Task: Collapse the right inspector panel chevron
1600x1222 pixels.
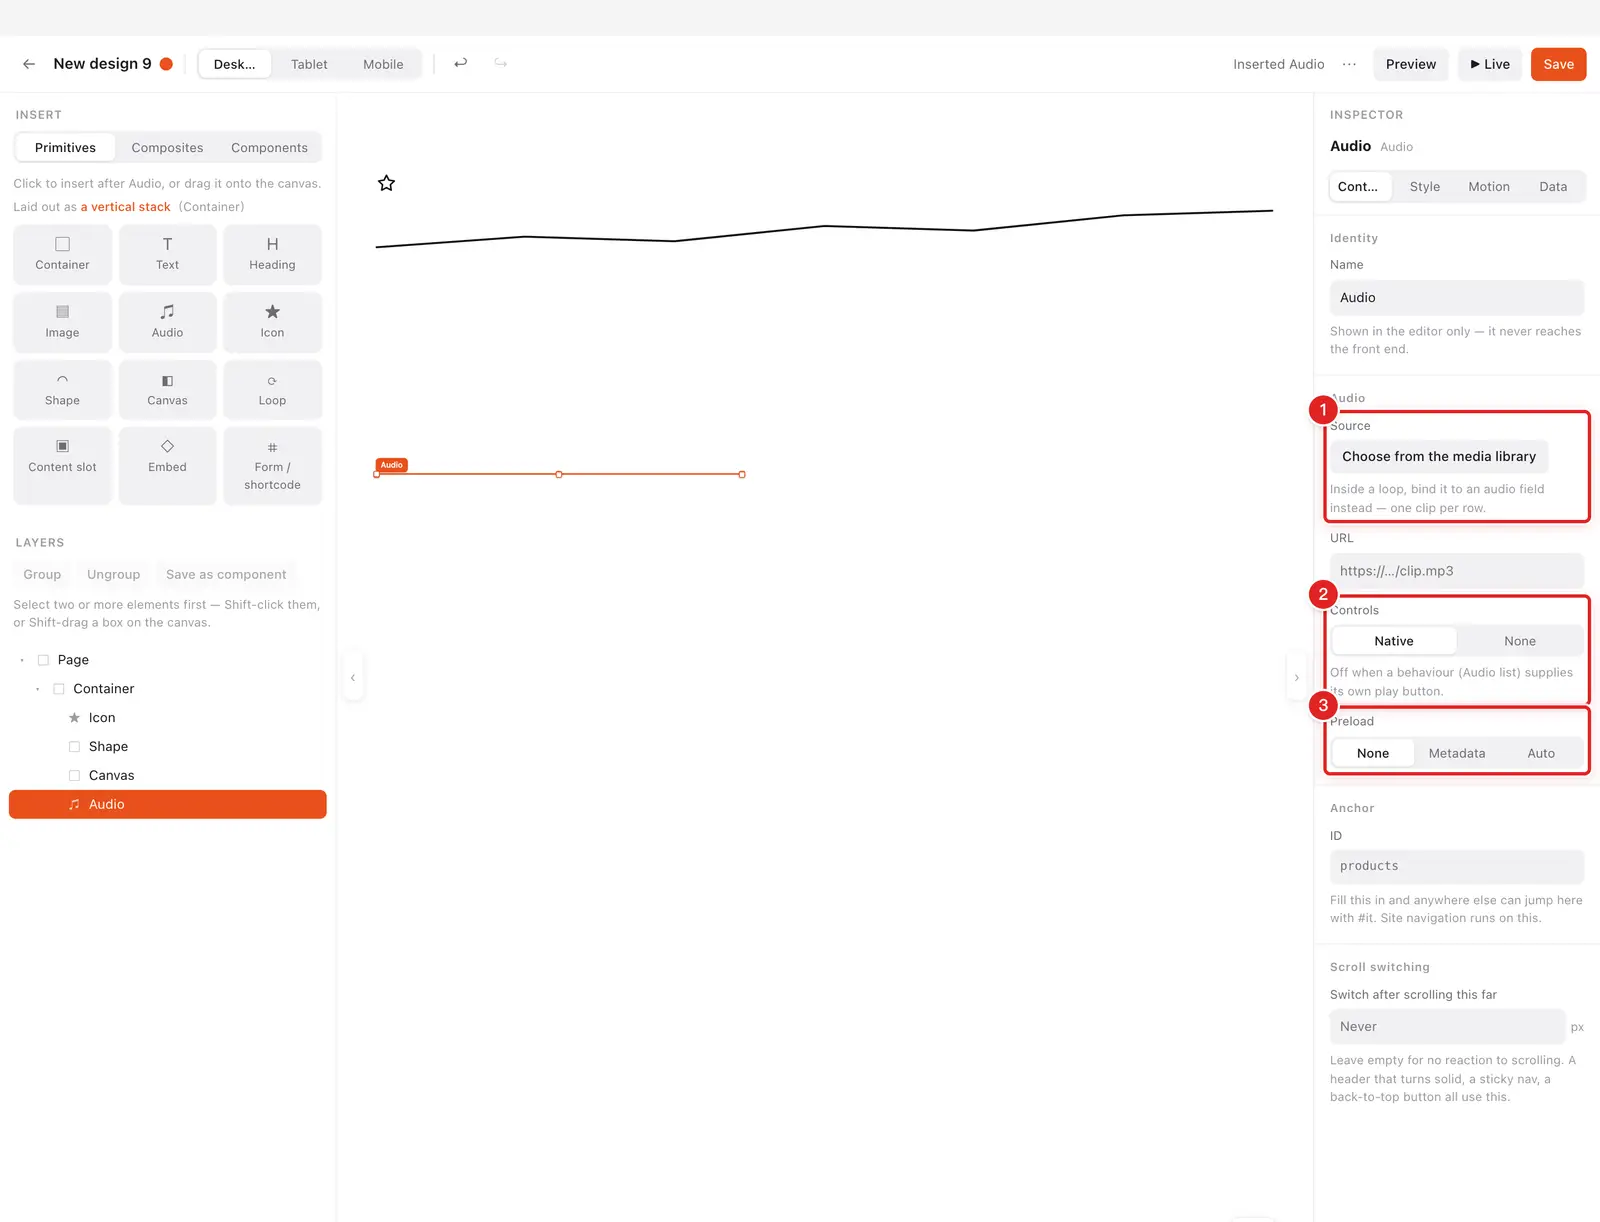Action: (x=1296, y=678)
